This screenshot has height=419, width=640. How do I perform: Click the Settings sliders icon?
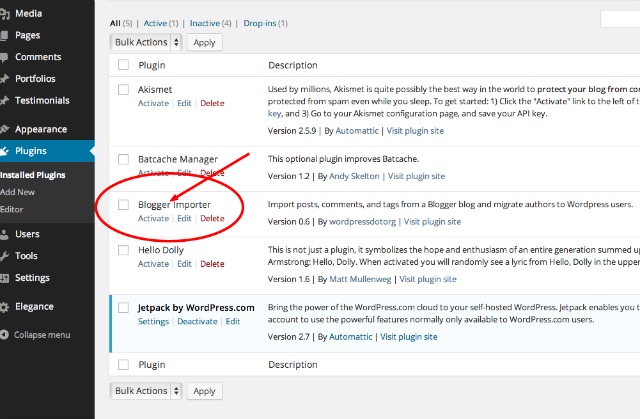[x=4, y=278]
